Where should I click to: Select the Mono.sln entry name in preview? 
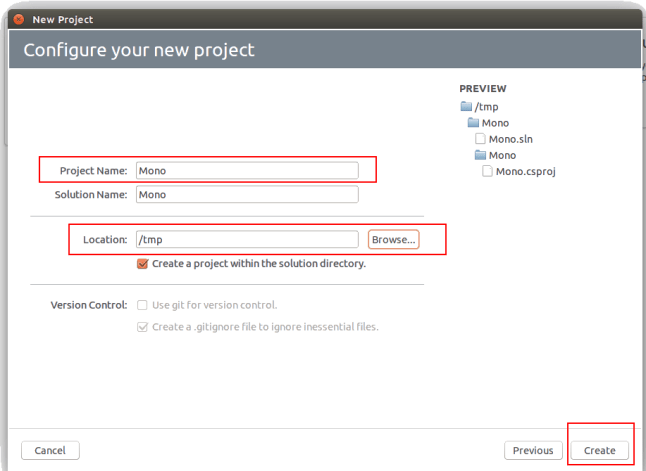point(509,139)
